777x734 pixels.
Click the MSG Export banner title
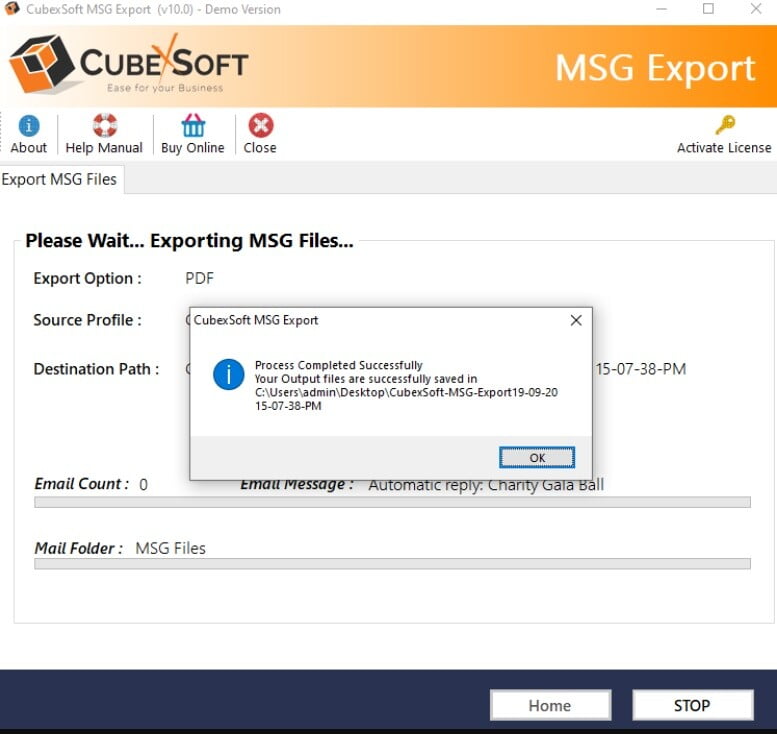tap(655, 68)
